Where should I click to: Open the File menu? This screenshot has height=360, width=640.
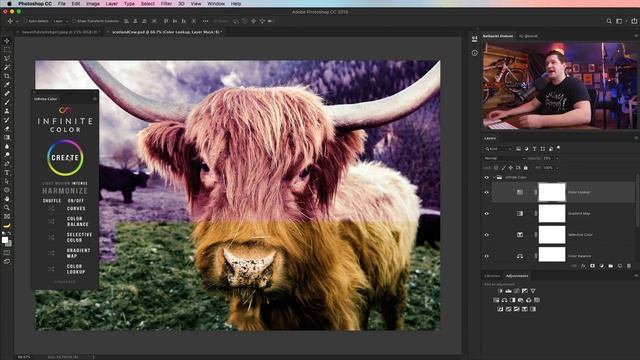coord(62,4)
